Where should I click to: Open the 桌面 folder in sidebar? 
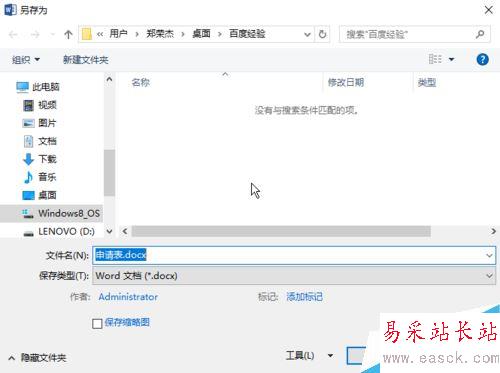click(x=39, y=195)
